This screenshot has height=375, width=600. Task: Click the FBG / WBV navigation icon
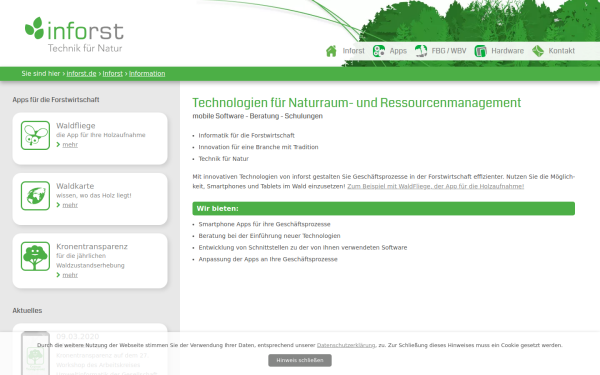pos(421,51)
